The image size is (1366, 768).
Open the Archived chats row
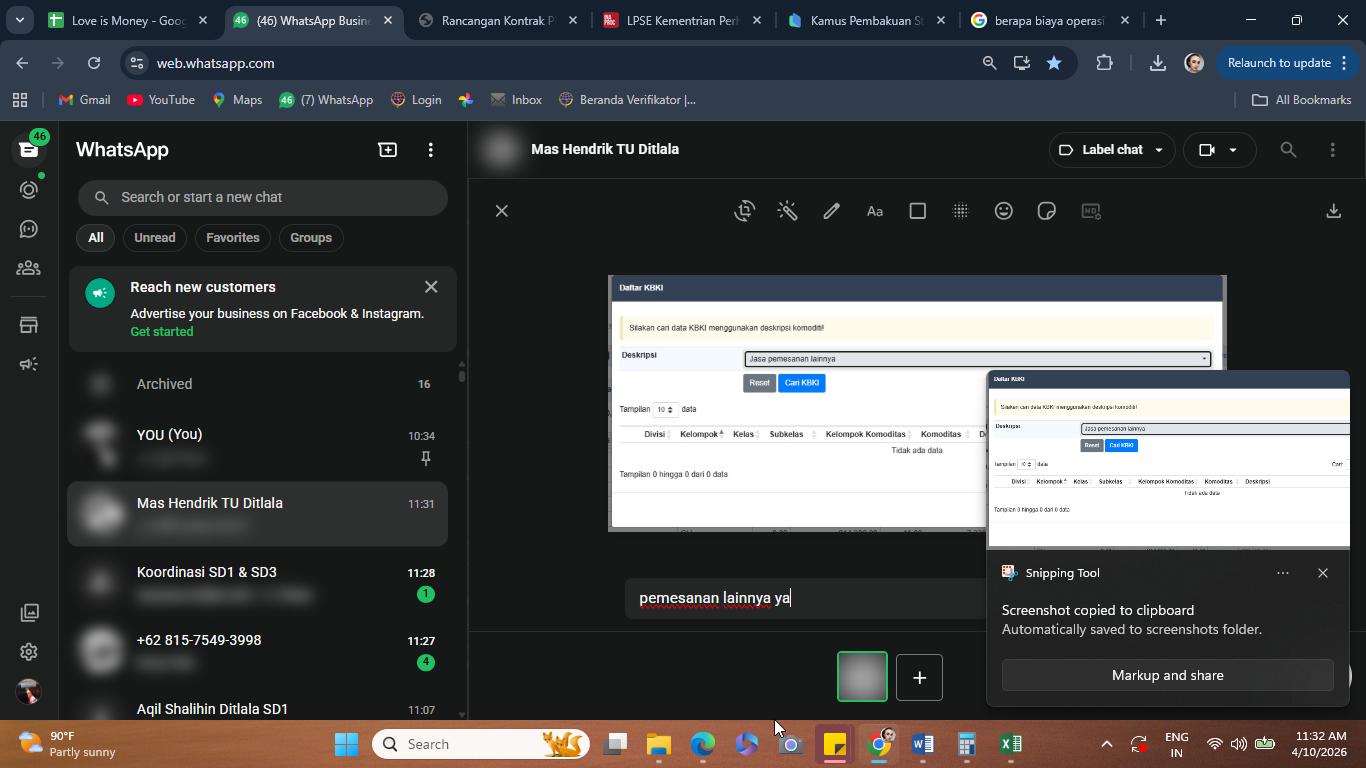pyautogui.click(x=258, y=384)
